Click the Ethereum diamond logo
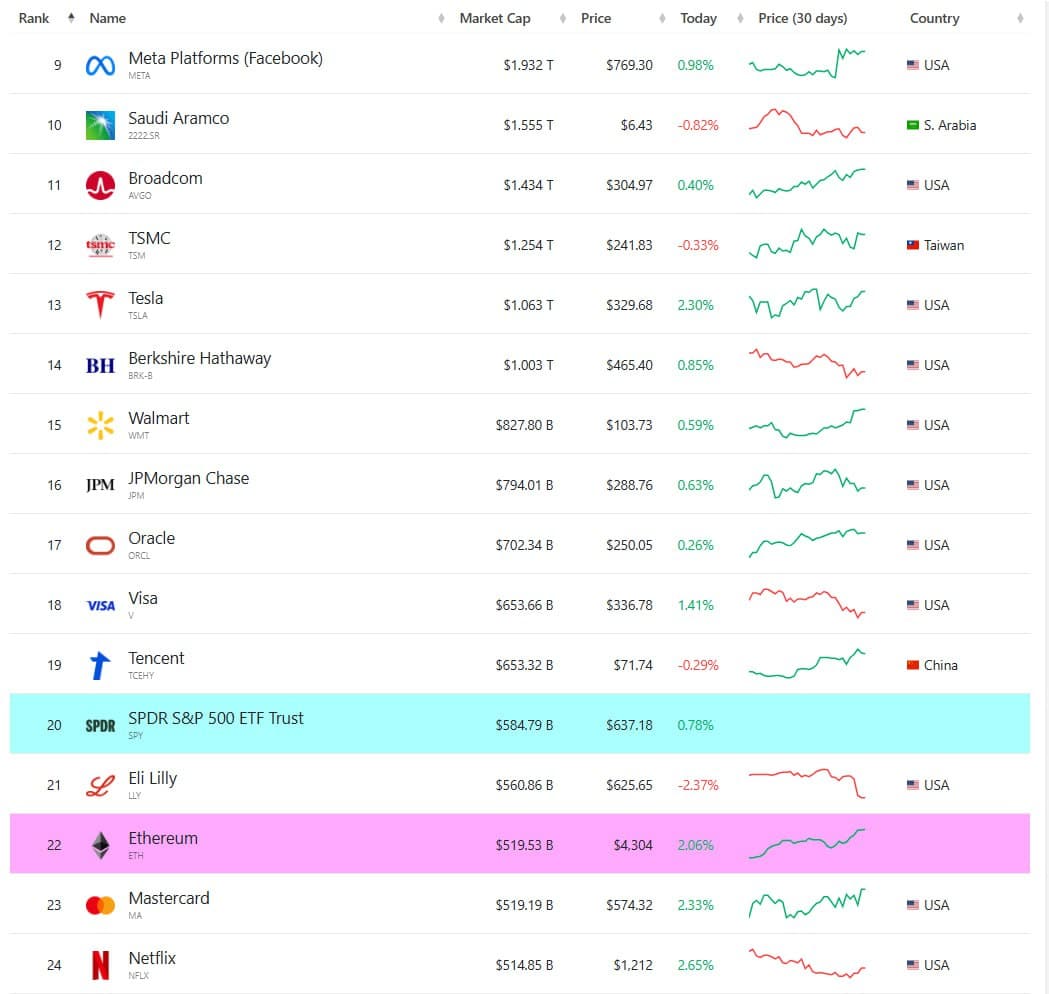This screenshot has width=1049, height=994. [x=99, y=844]
